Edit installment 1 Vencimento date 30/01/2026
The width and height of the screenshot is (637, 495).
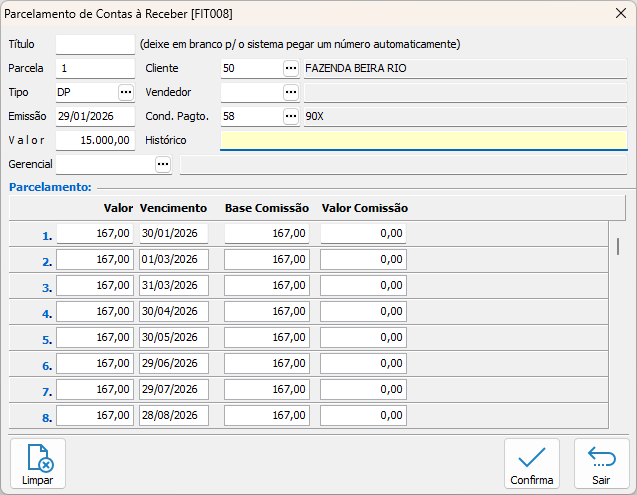(174, 233)
